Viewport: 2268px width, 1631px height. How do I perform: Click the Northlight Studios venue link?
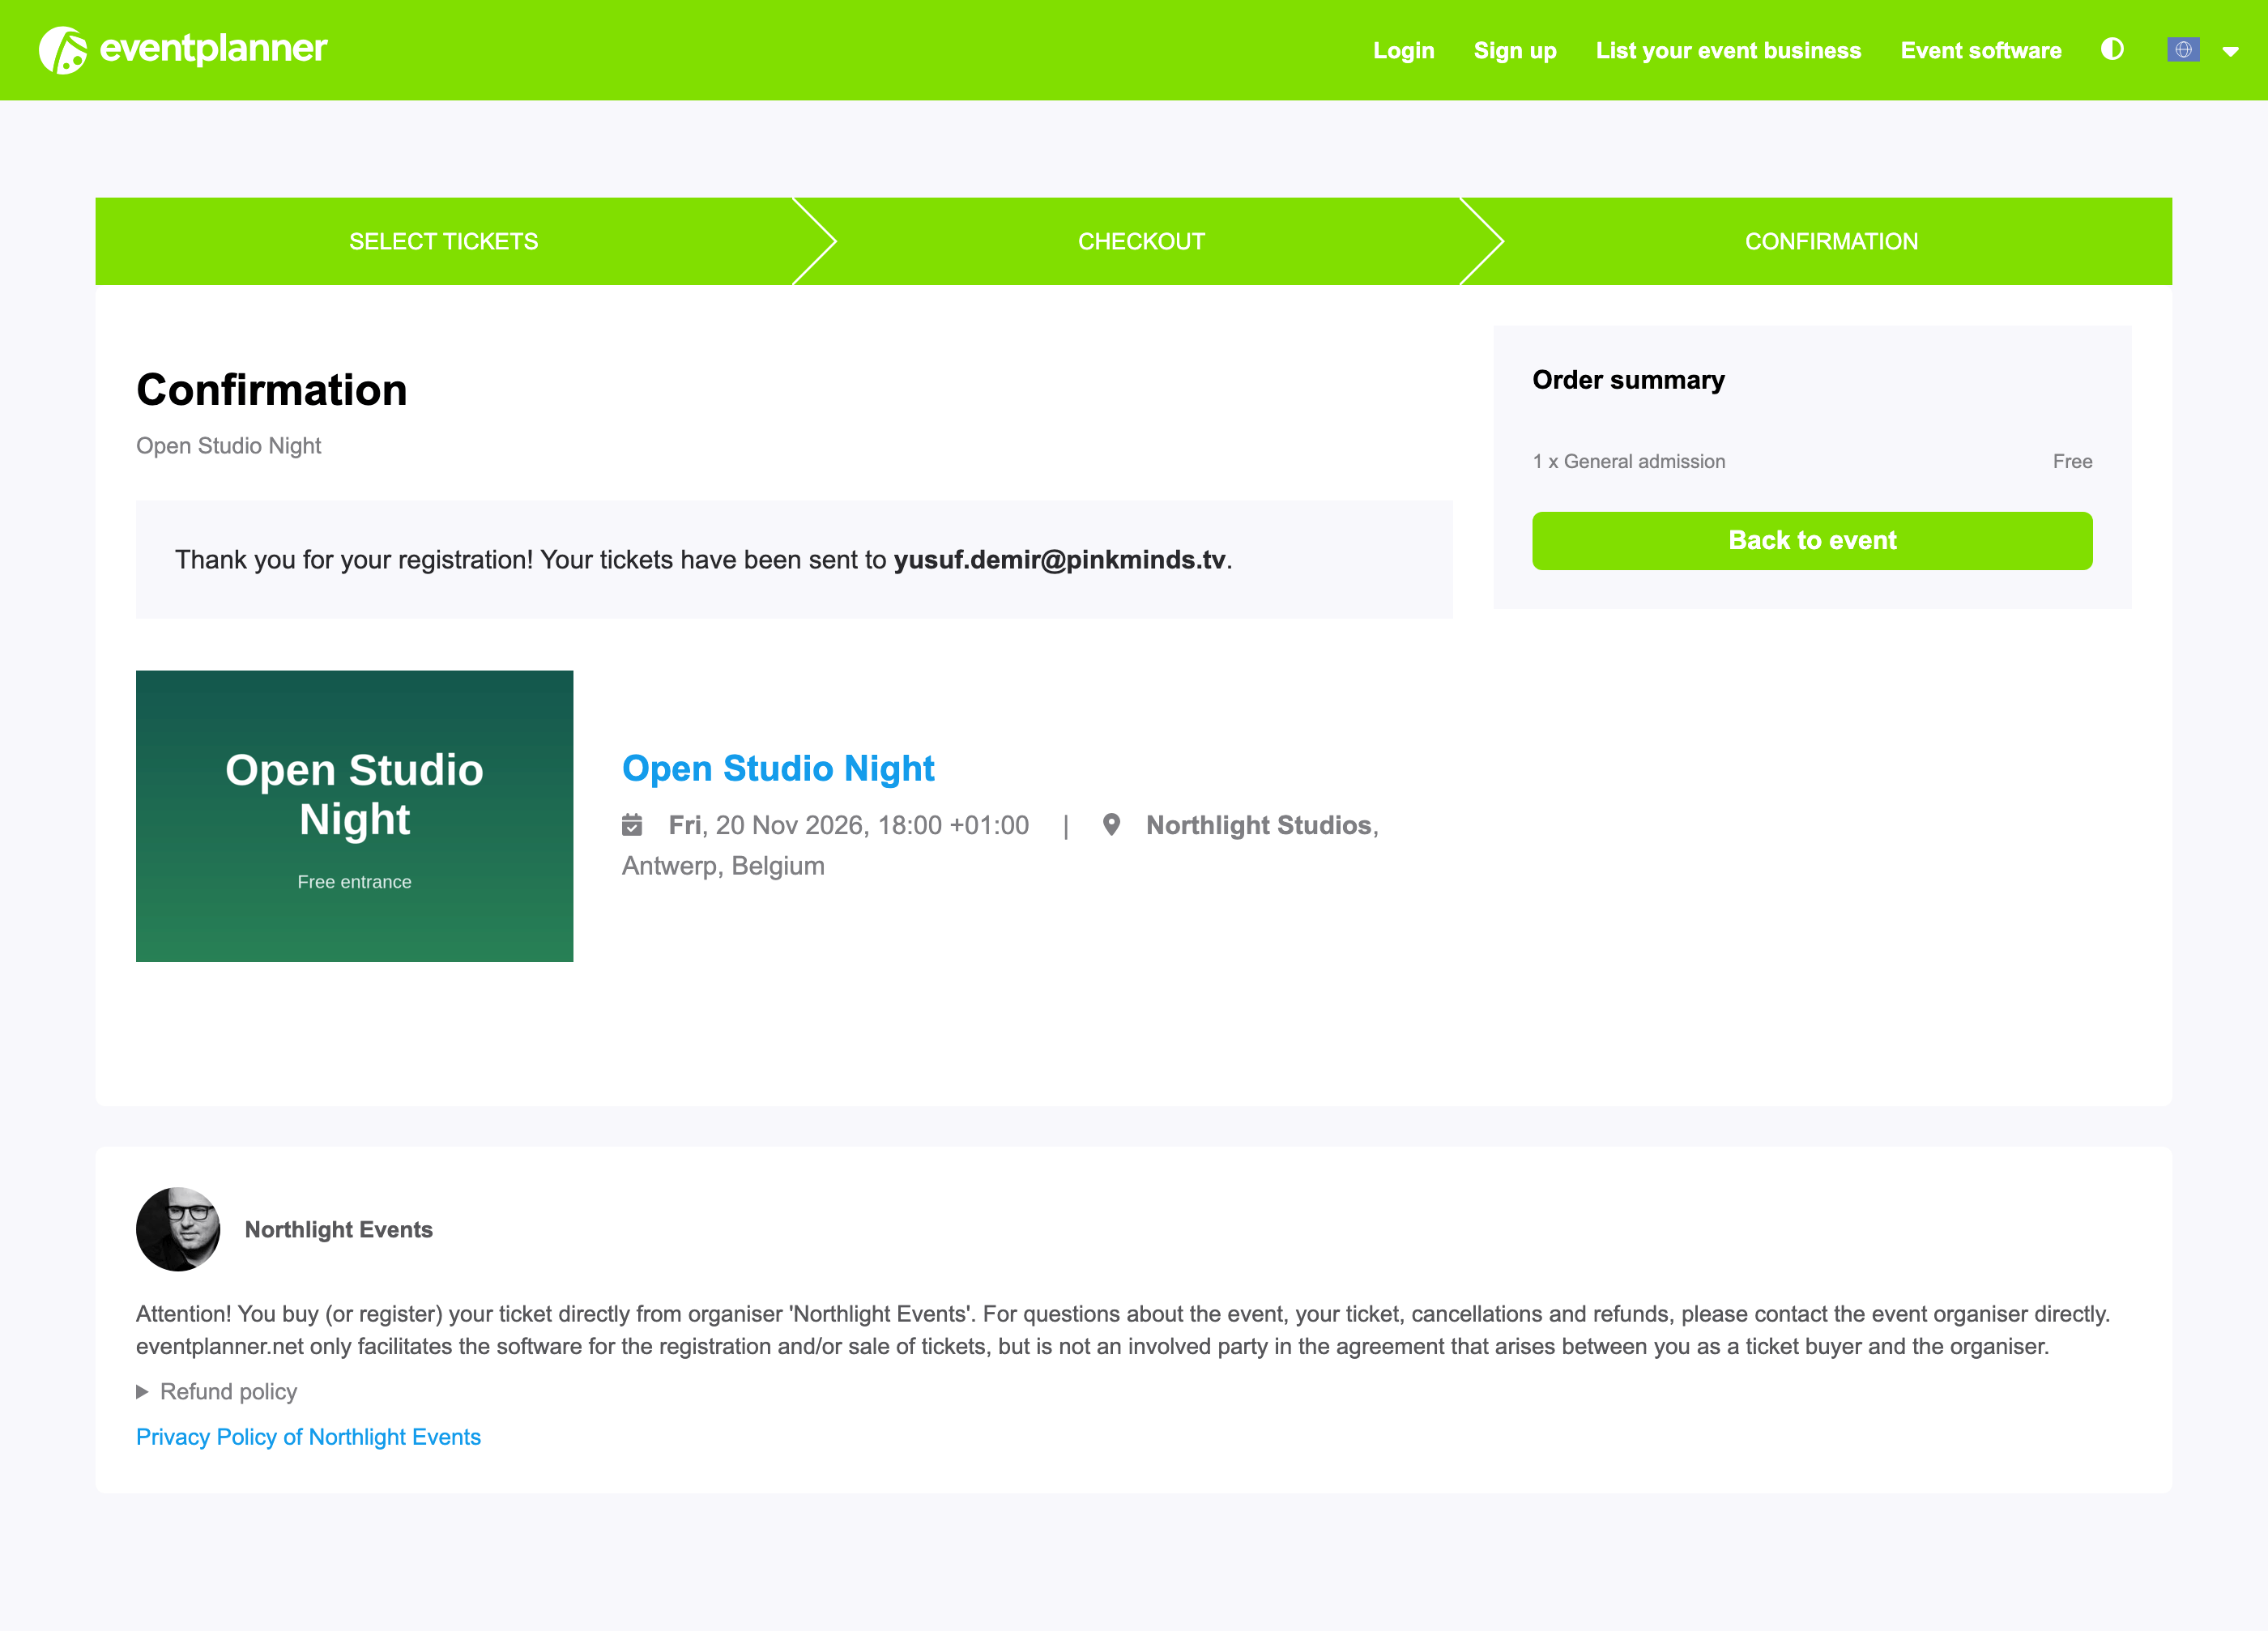[x=1259, y=825]
